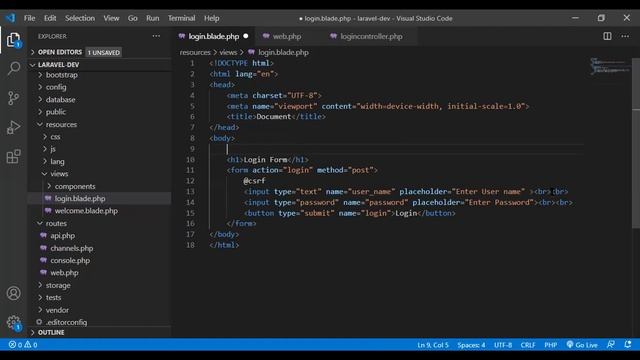
Task: Open console.php in the routes folder
Action: click(x=70, y=260)
